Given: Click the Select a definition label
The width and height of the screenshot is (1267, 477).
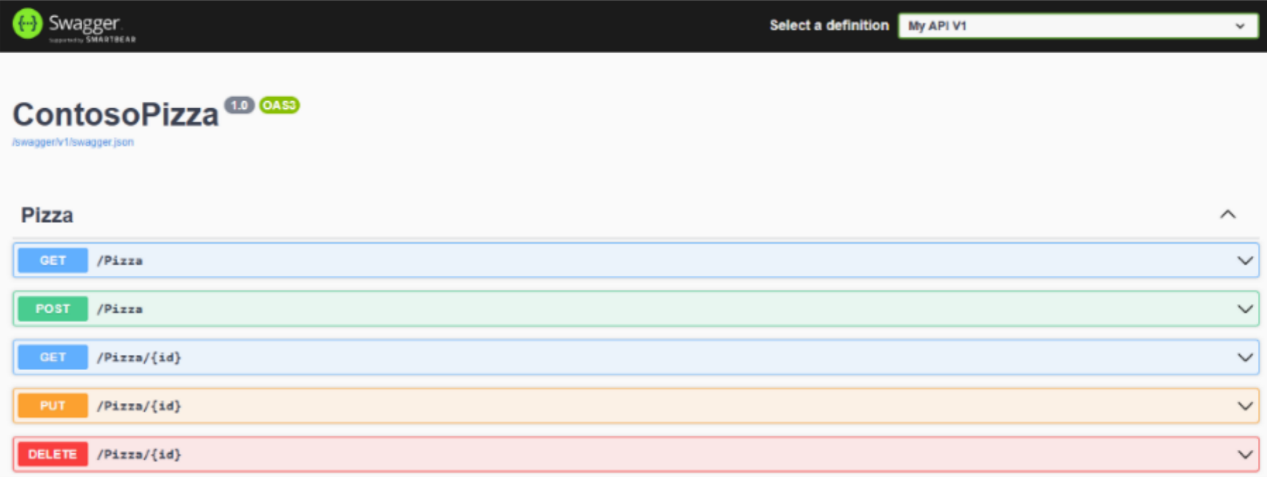Looking at the screenshot, I should [829, 26].
